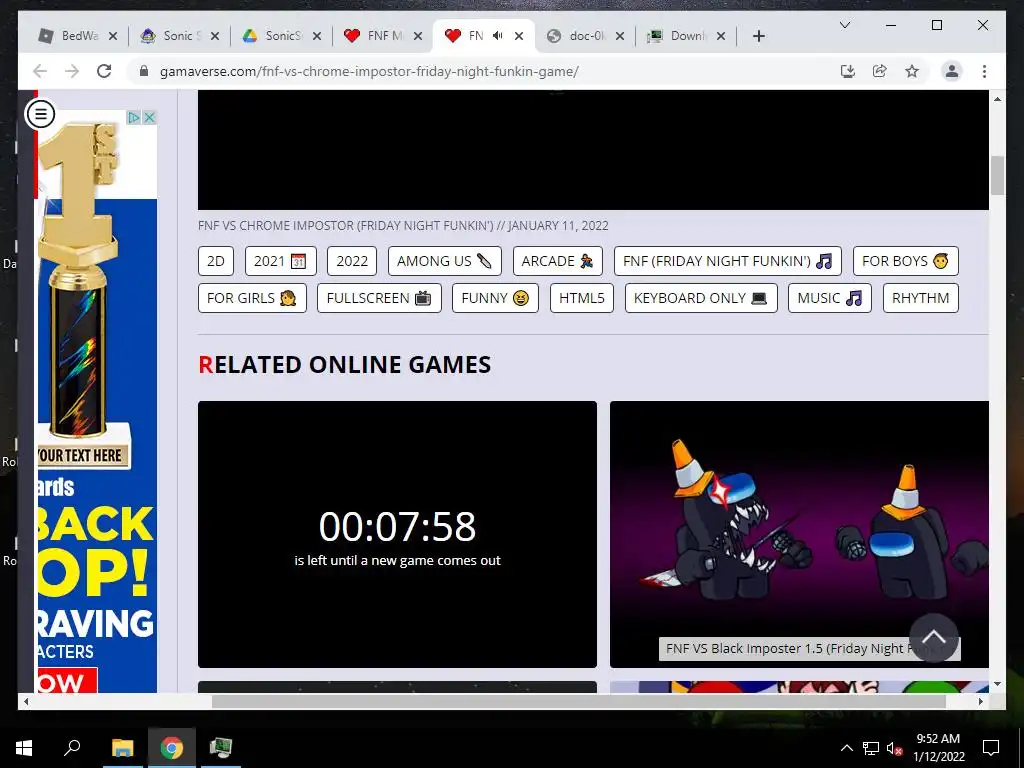This screenshot has height=768, width=1024.
Task: Open the muted volume tray icon
Action: click(x=894, y=748)
